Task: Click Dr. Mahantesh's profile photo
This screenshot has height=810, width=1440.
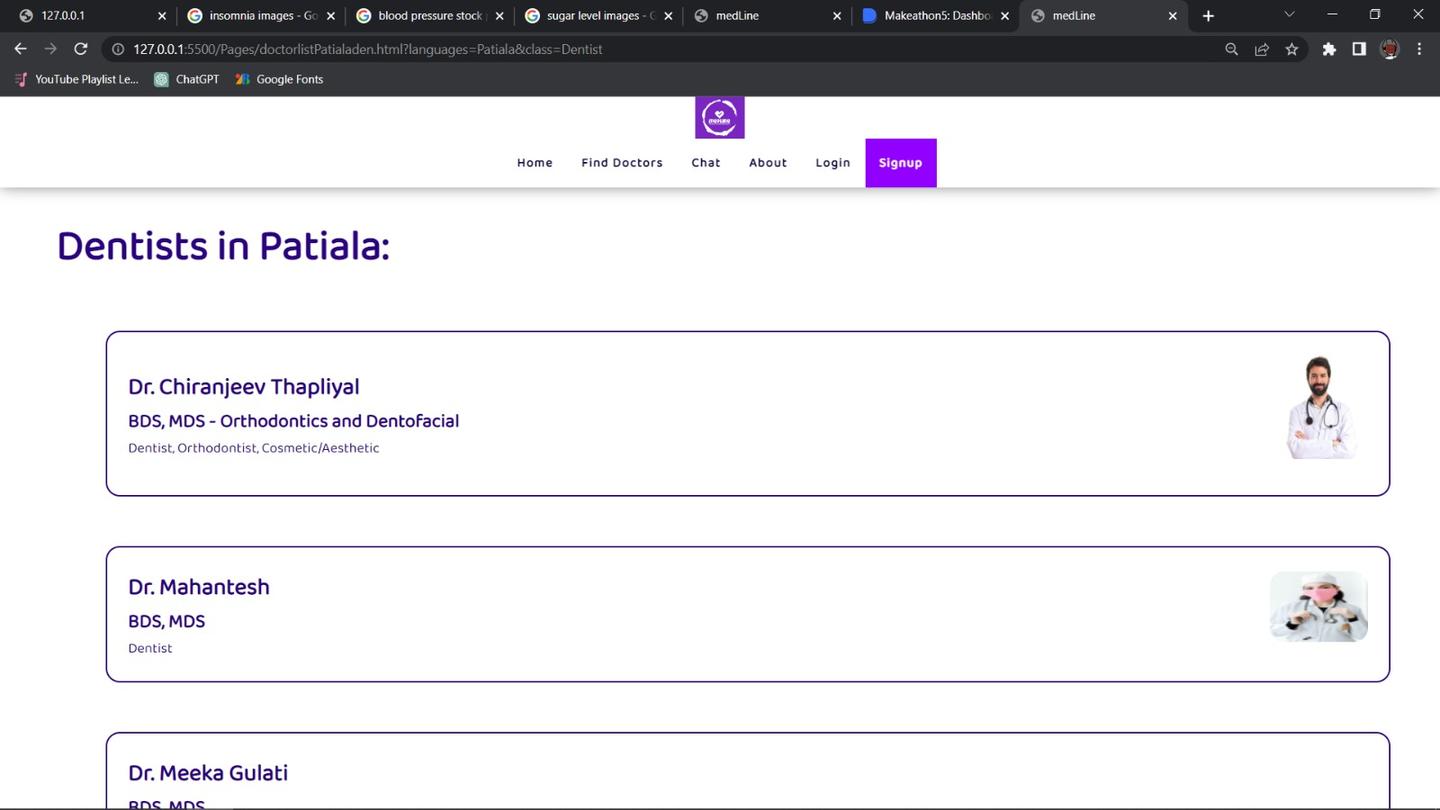Action: (1319, 606)
